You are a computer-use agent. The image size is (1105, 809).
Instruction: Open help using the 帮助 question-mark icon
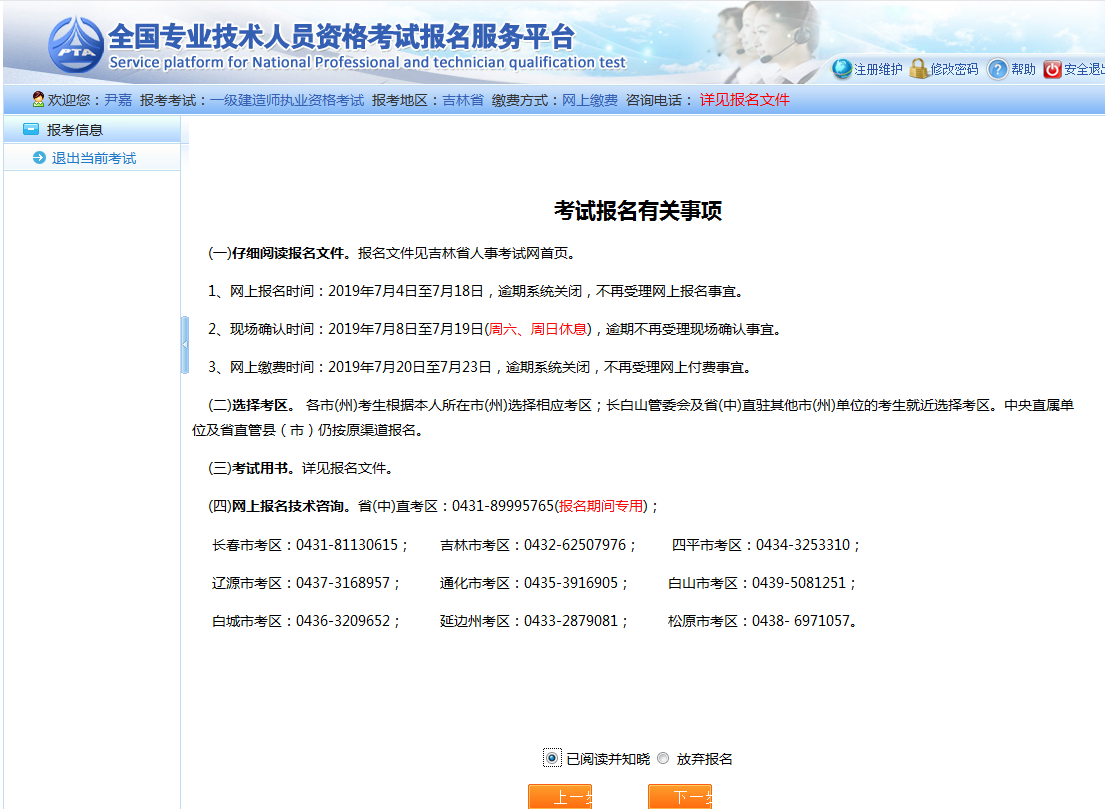click(996, 70)
